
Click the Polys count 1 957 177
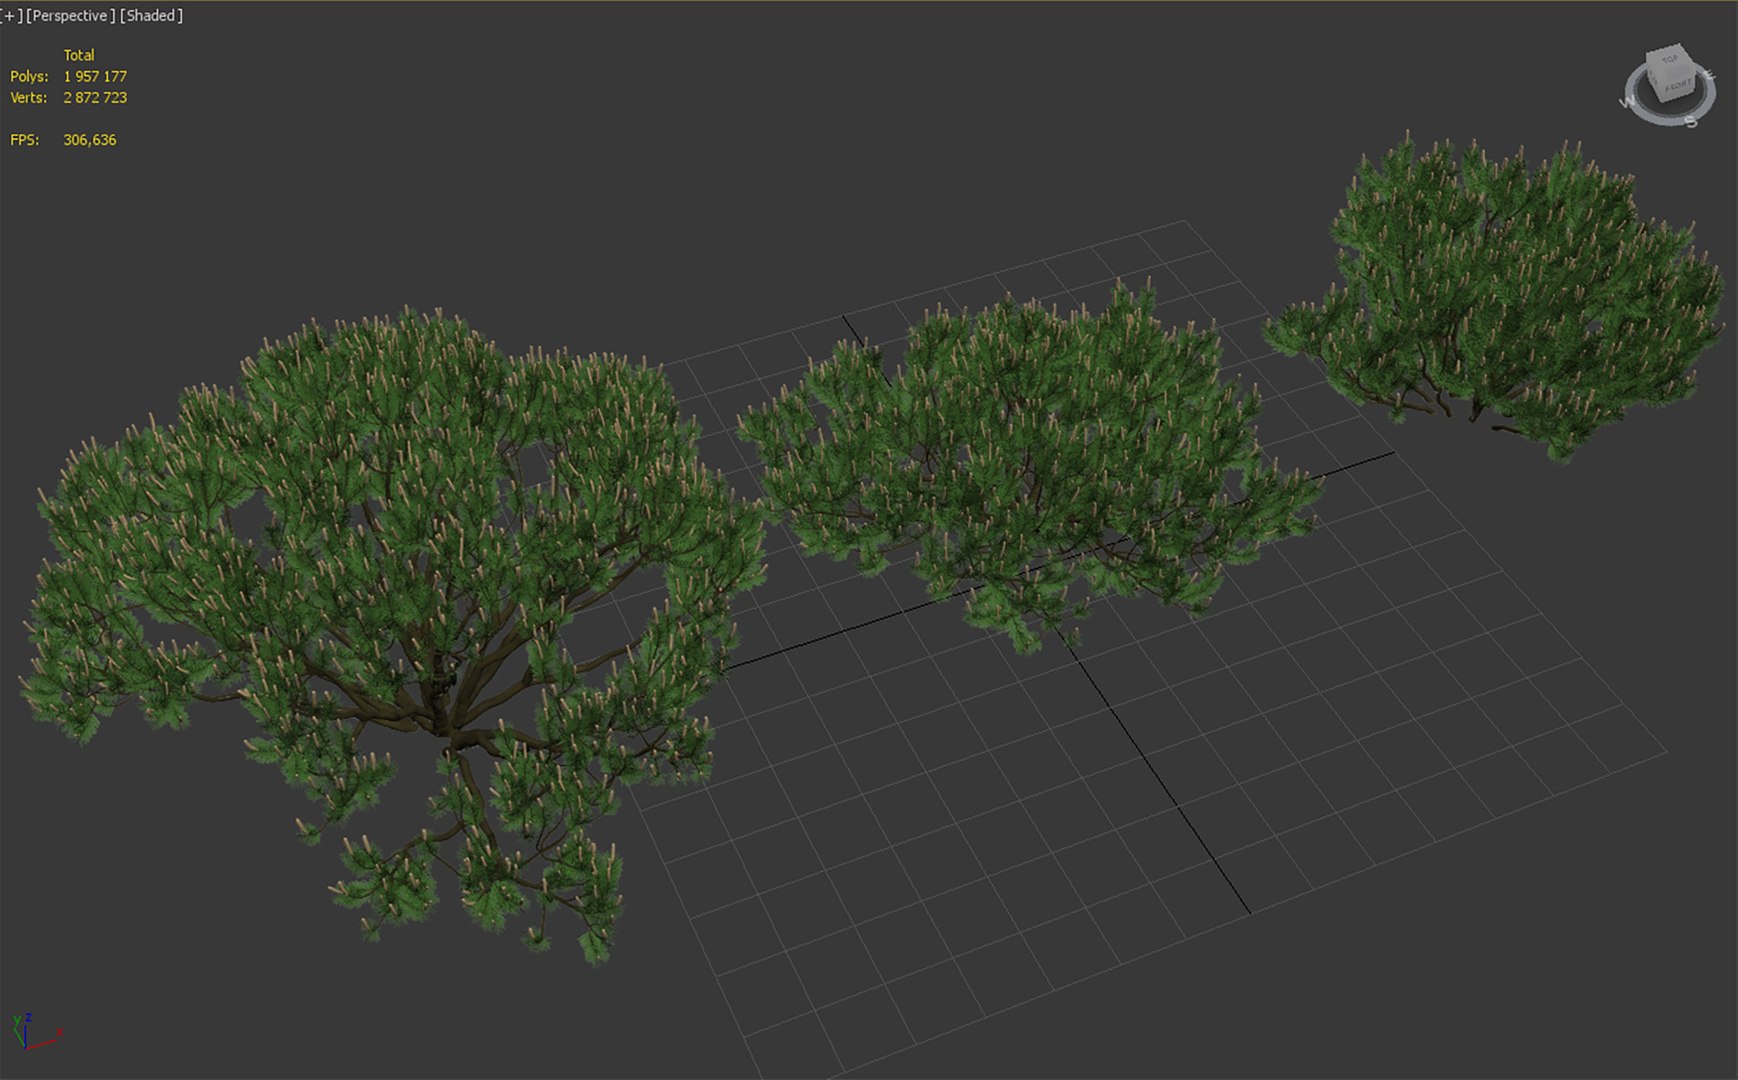click(x=95, y=76)
